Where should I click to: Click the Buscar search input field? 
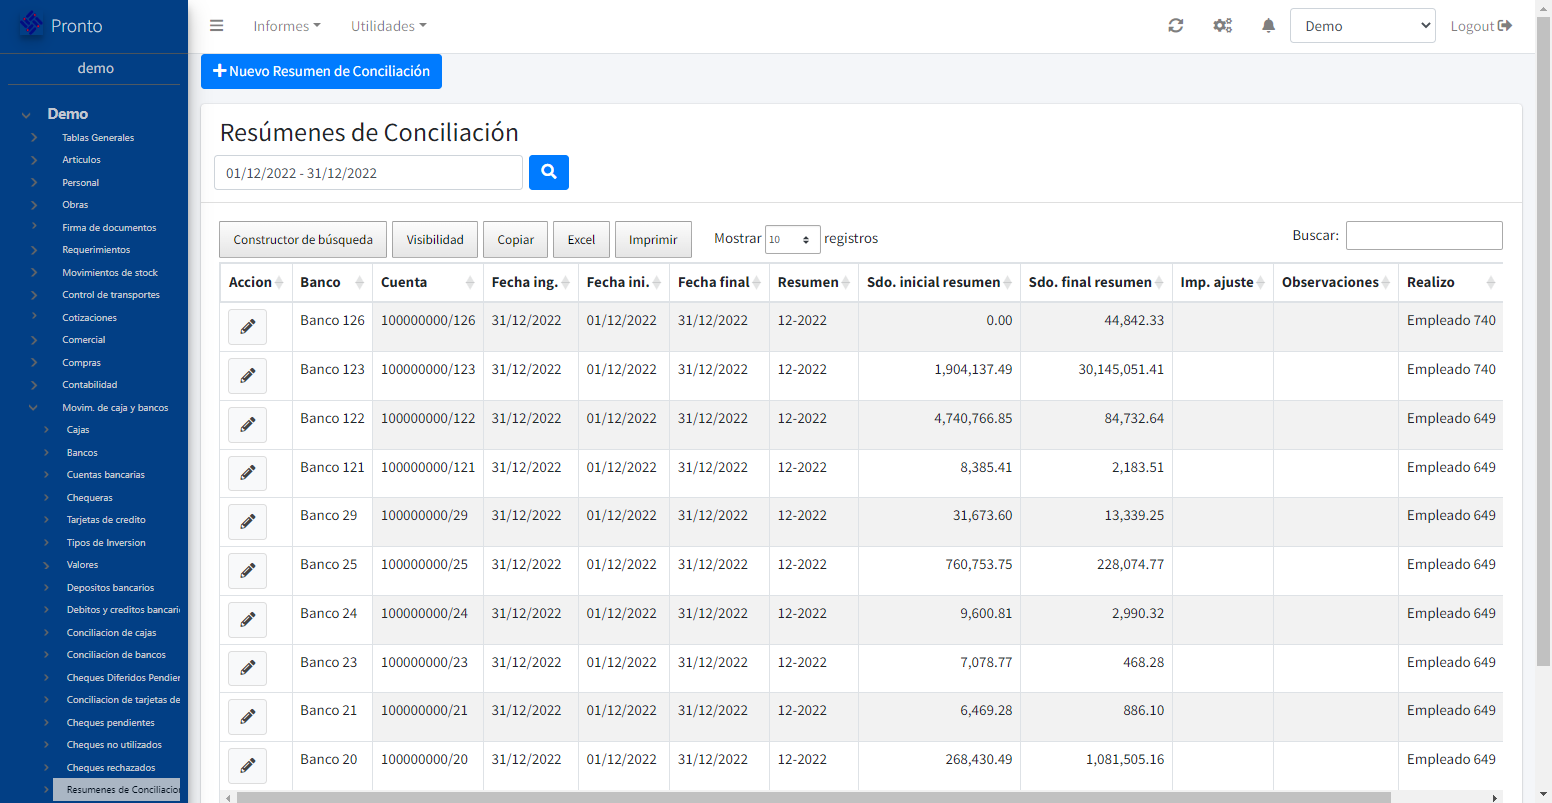tap(1423, 236)
